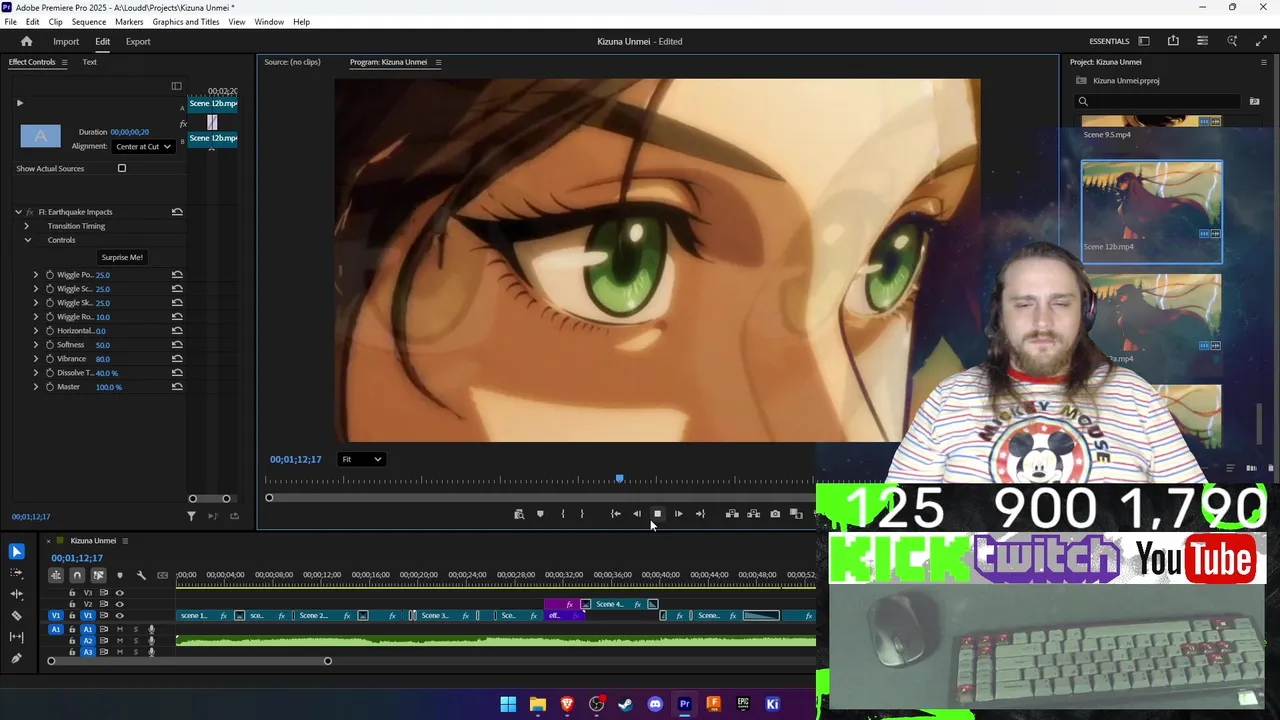Reset the Vibrance parameter
1280x720 pixels.
click(177, 359)
